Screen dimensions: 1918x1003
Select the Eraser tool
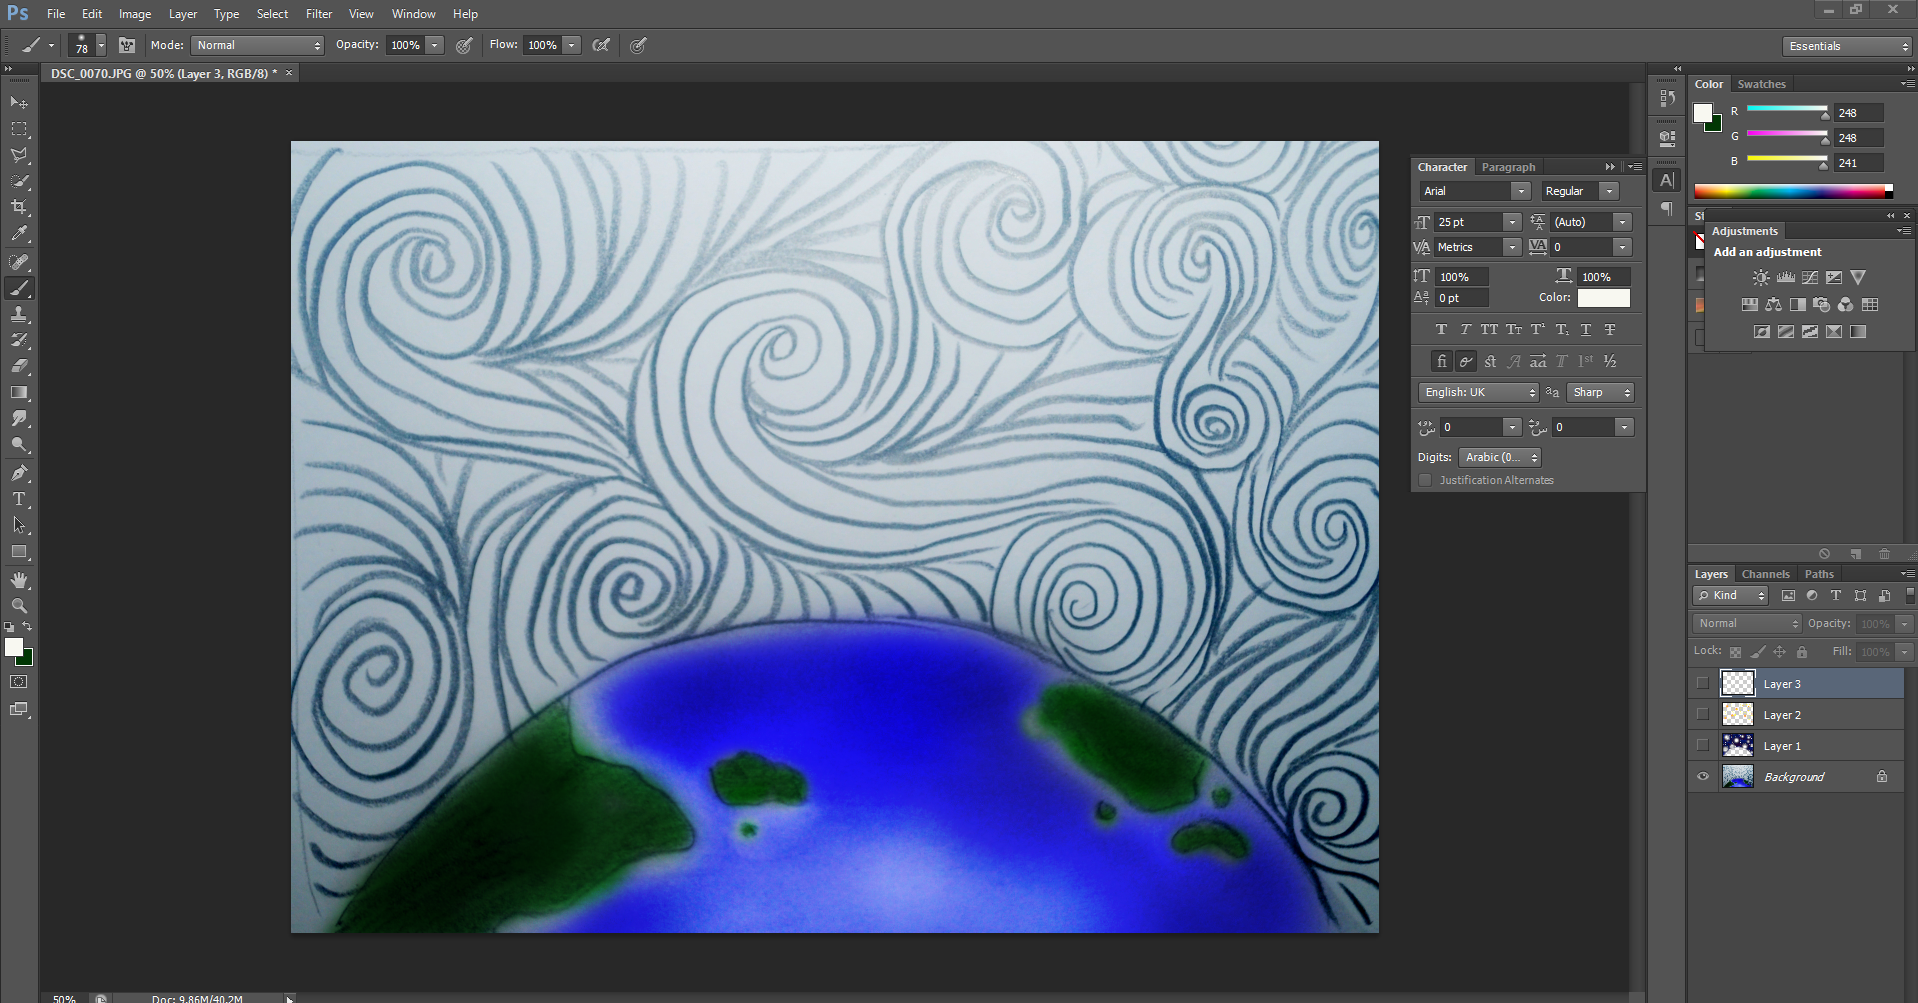(x=19, y=366)
